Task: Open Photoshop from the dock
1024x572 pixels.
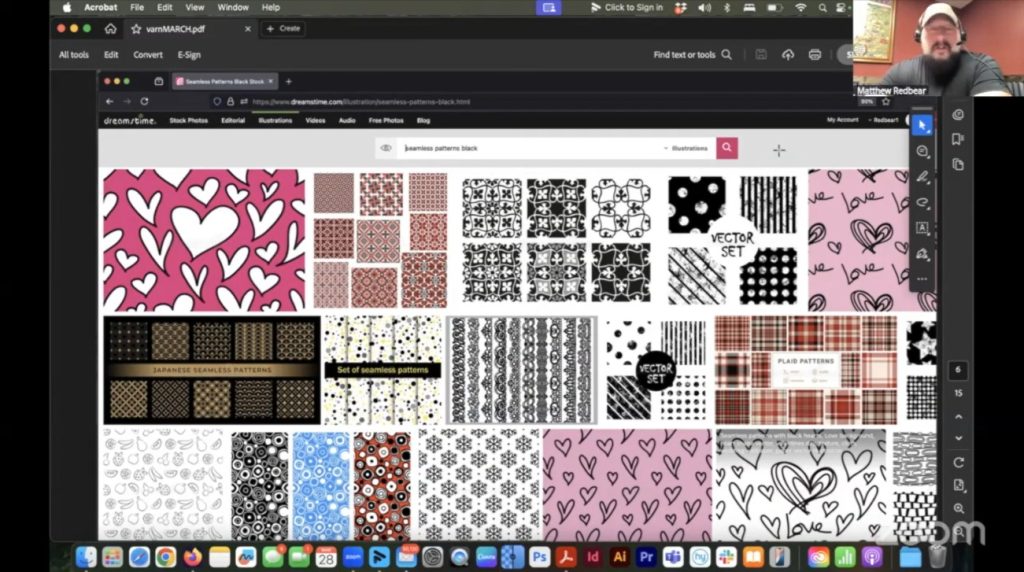Action: pos(539,557)
